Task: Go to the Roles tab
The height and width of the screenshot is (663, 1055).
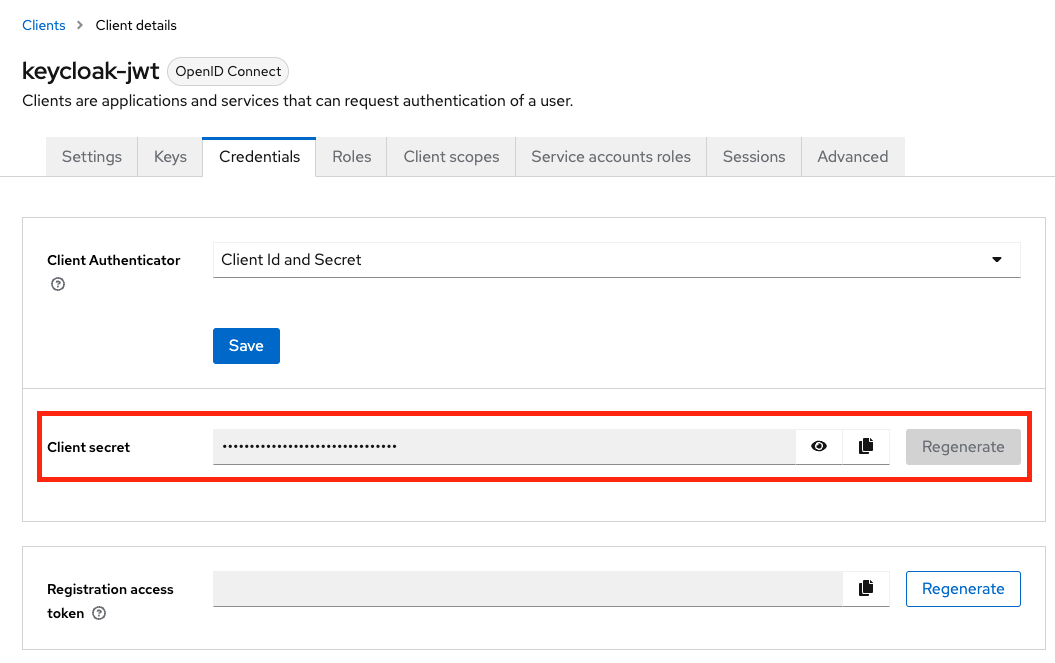Action: coord(351,157)
